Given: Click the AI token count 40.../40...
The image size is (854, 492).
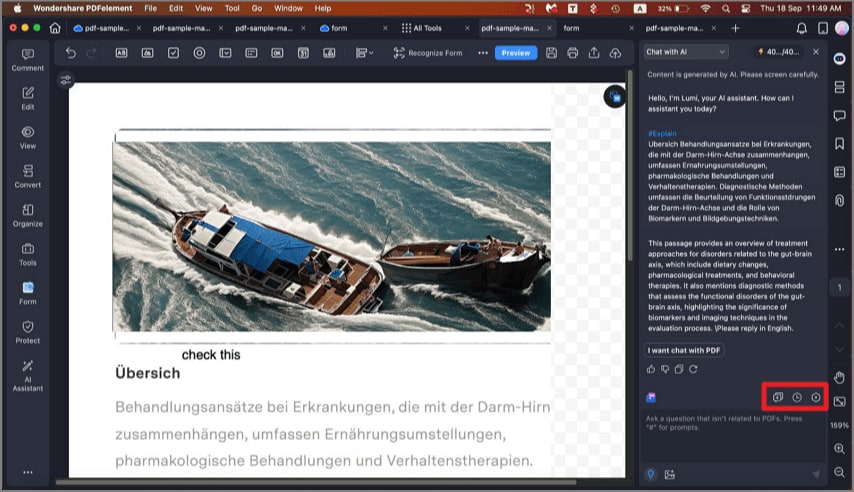Looking at the screenshot, I should pyautogui.click(x=779, y=52).
